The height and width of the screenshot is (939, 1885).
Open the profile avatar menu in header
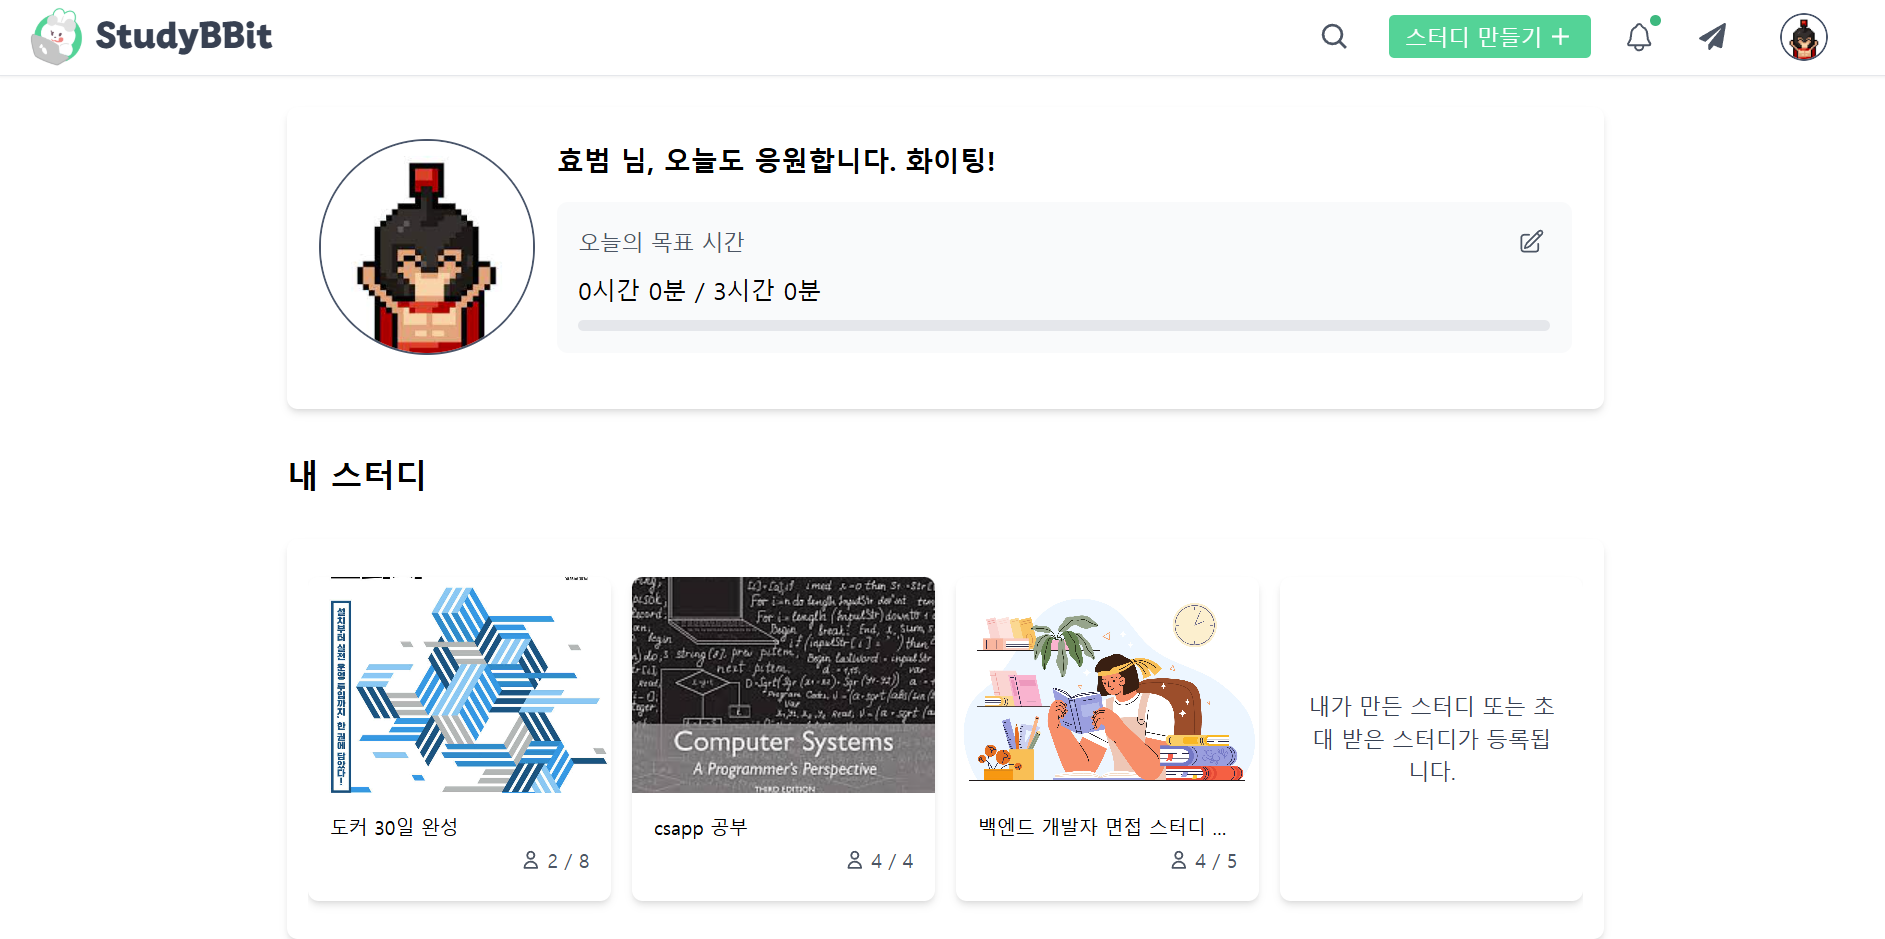click(1804, 38)
